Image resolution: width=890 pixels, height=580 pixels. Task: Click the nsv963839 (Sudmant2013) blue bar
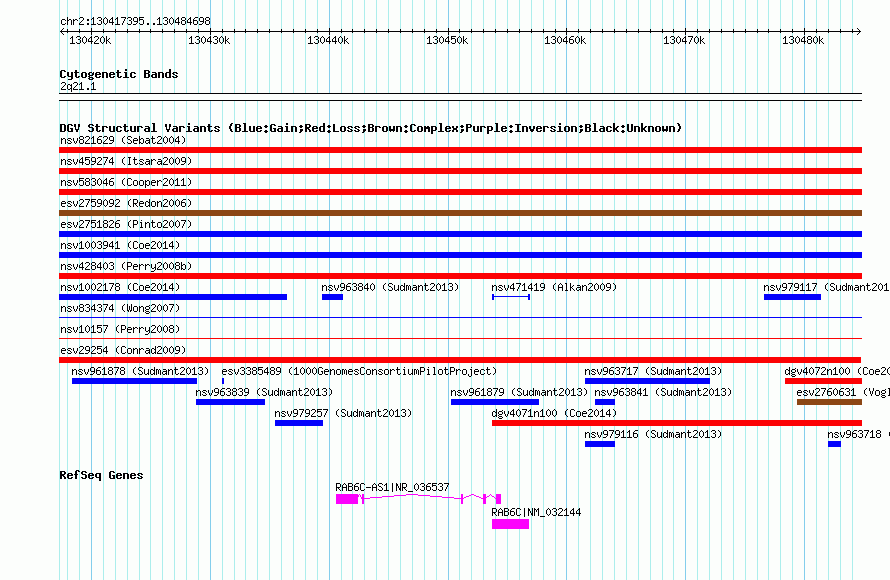[x=230, y=402]
